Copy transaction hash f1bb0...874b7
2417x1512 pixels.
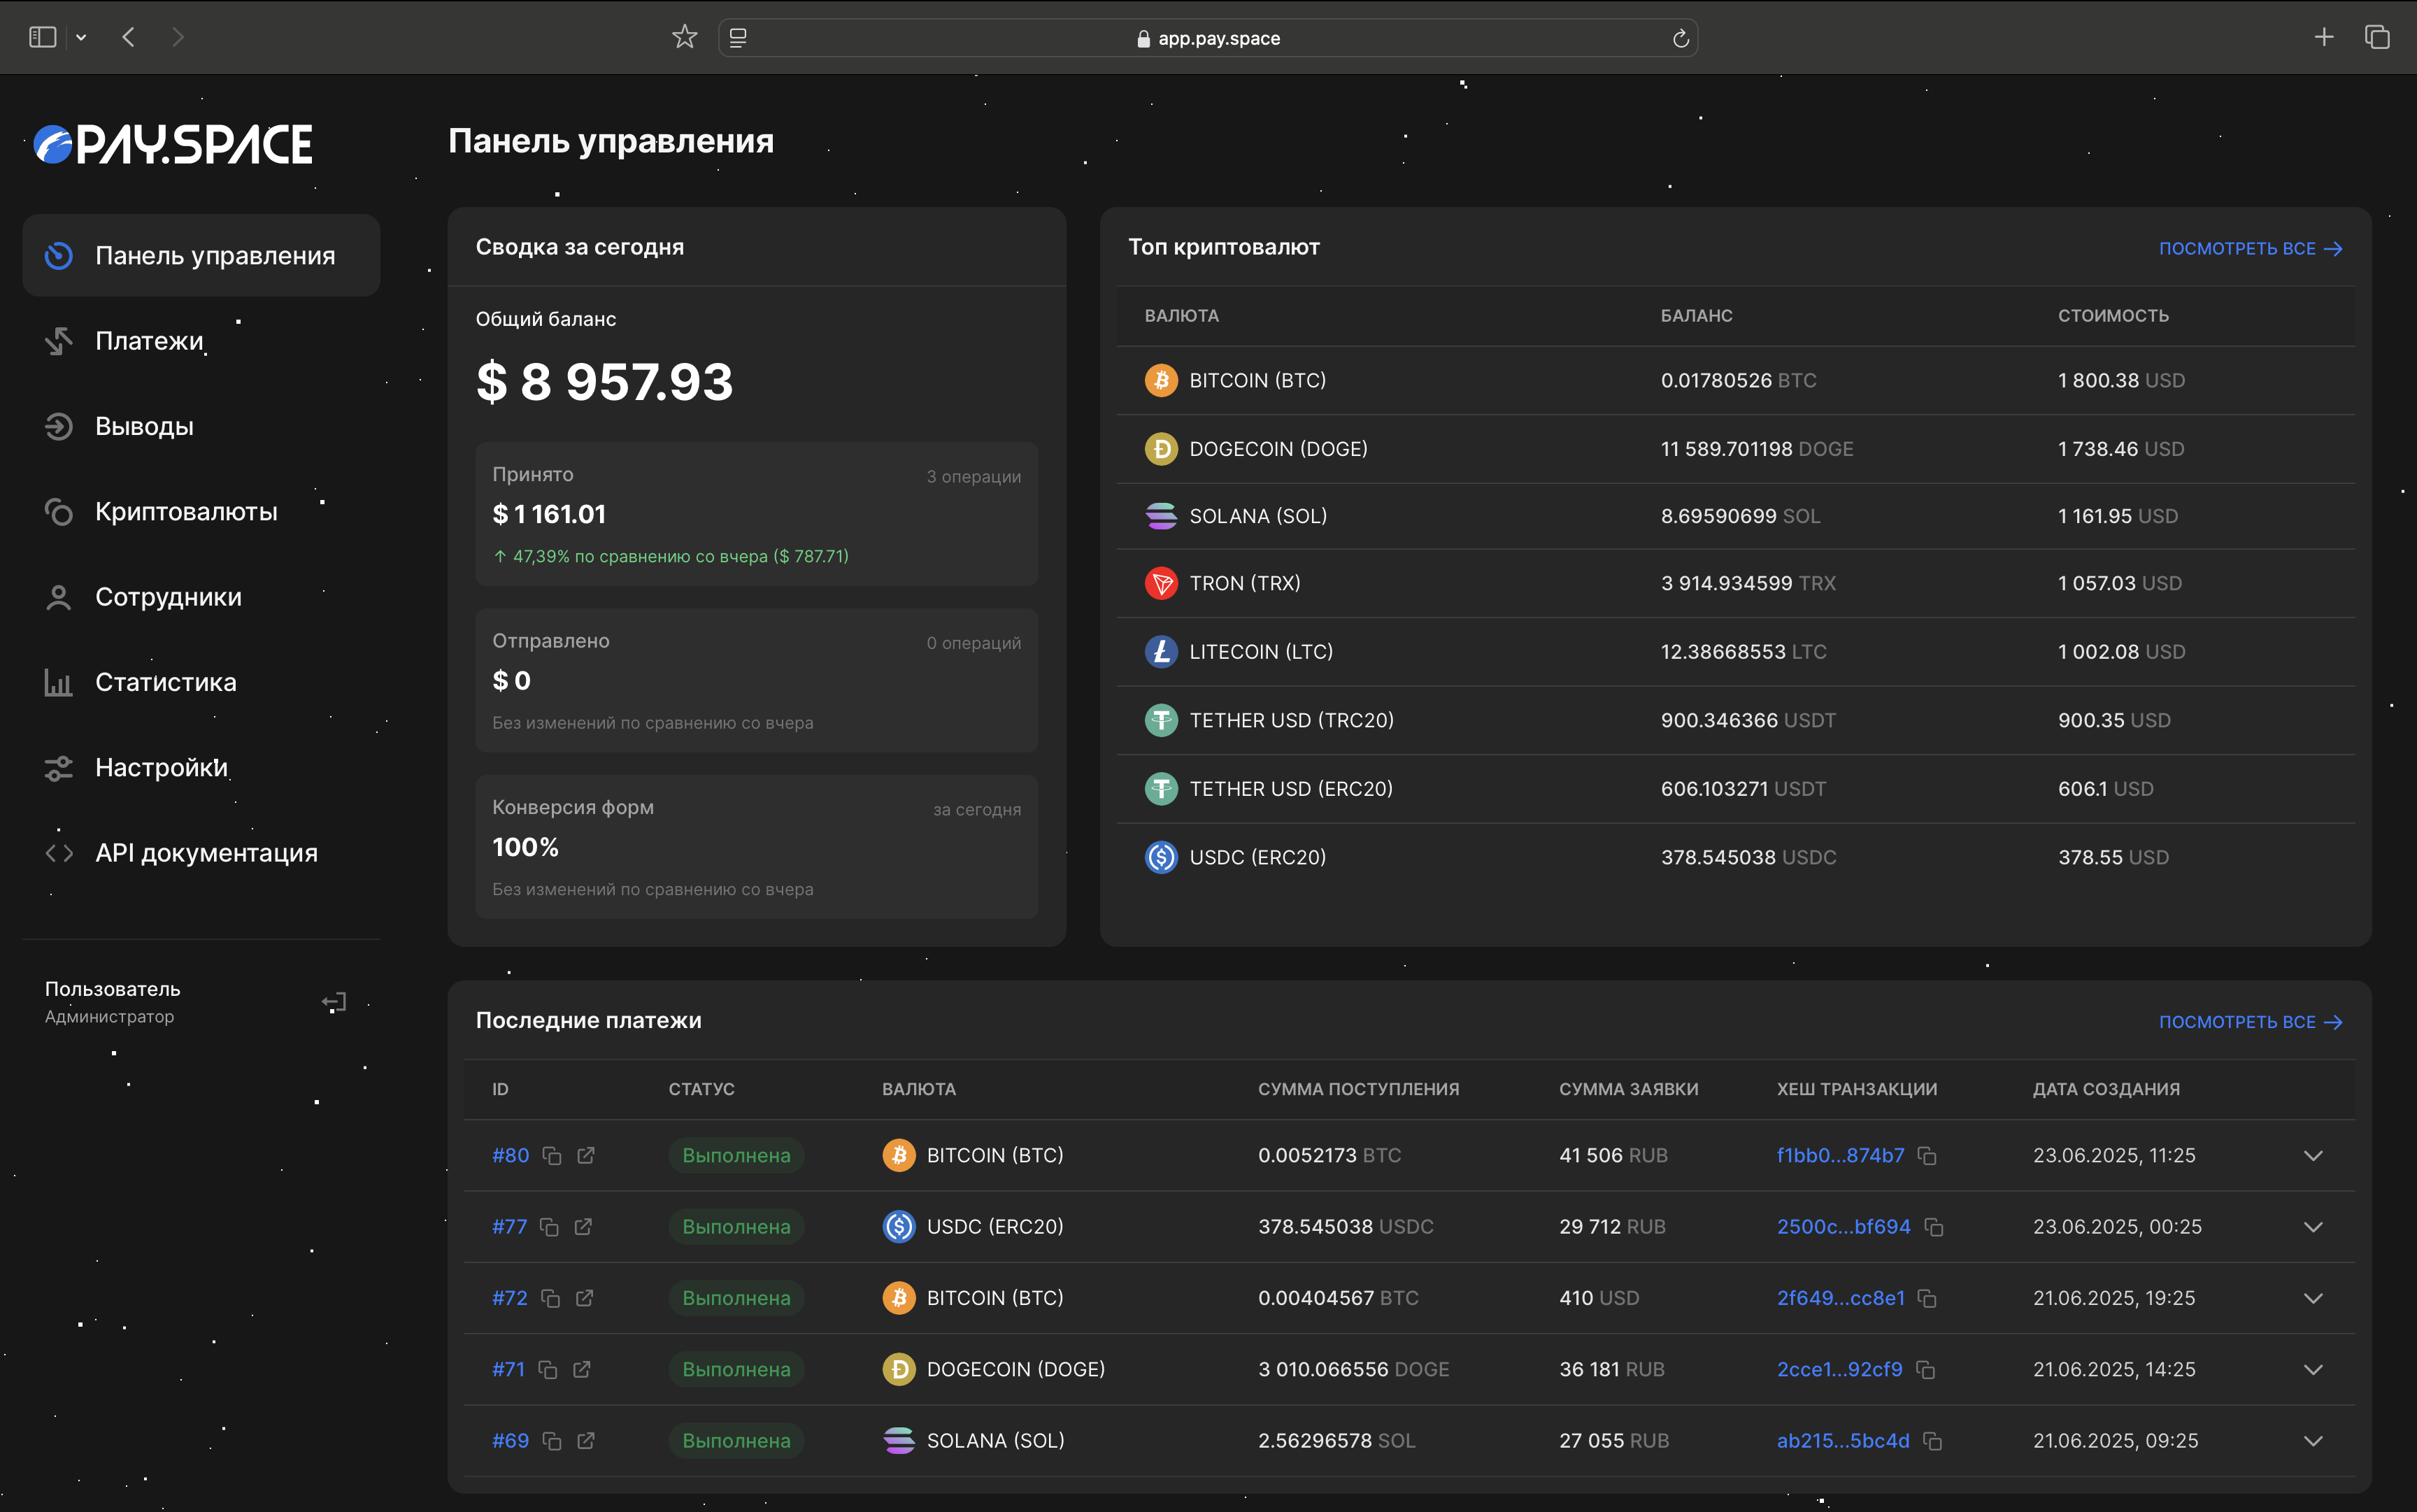[1927, 1156]
